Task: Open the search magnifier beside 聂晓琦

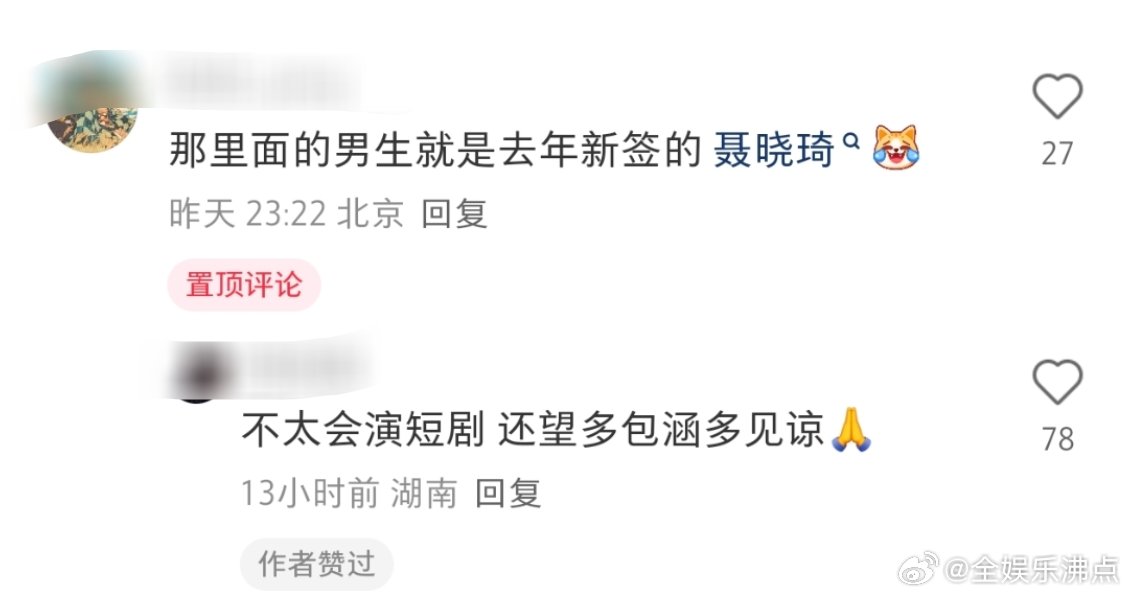Action: coord(852,141)
